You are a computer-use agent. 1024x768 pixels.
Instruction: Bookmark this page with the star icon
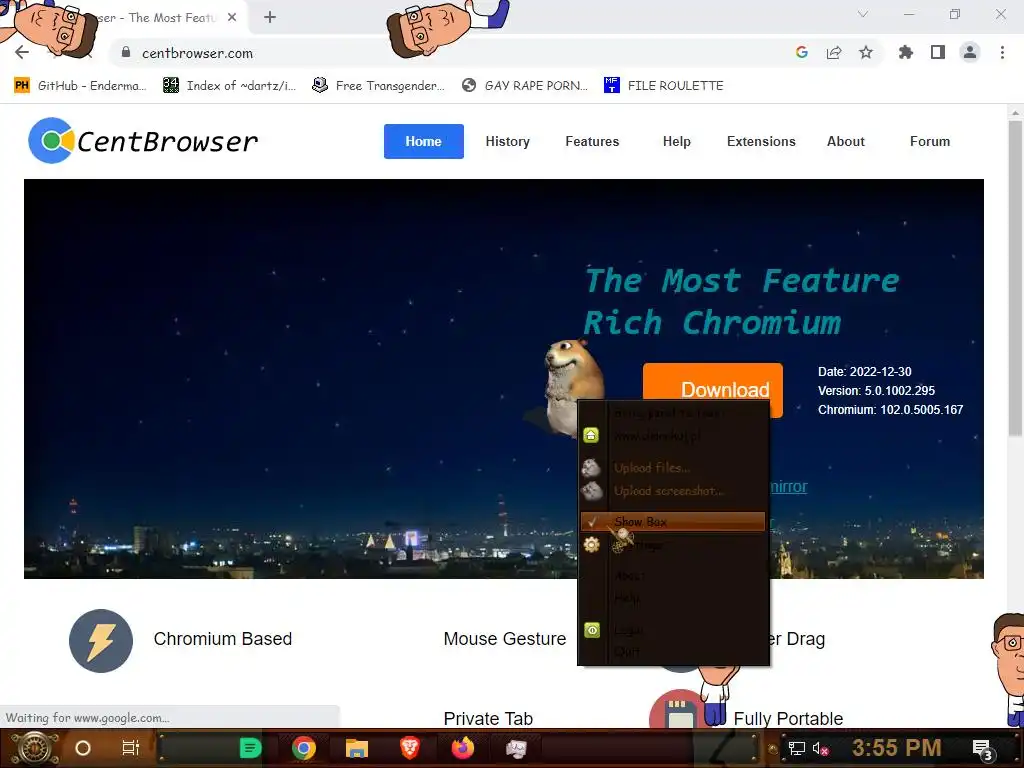click(866, 52)
